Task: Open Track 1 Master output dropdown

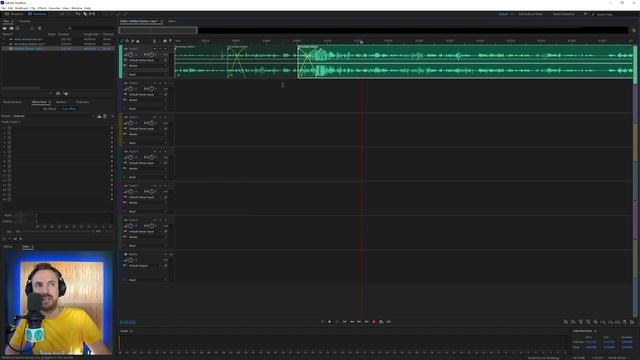Action: [x=148, y=65]
